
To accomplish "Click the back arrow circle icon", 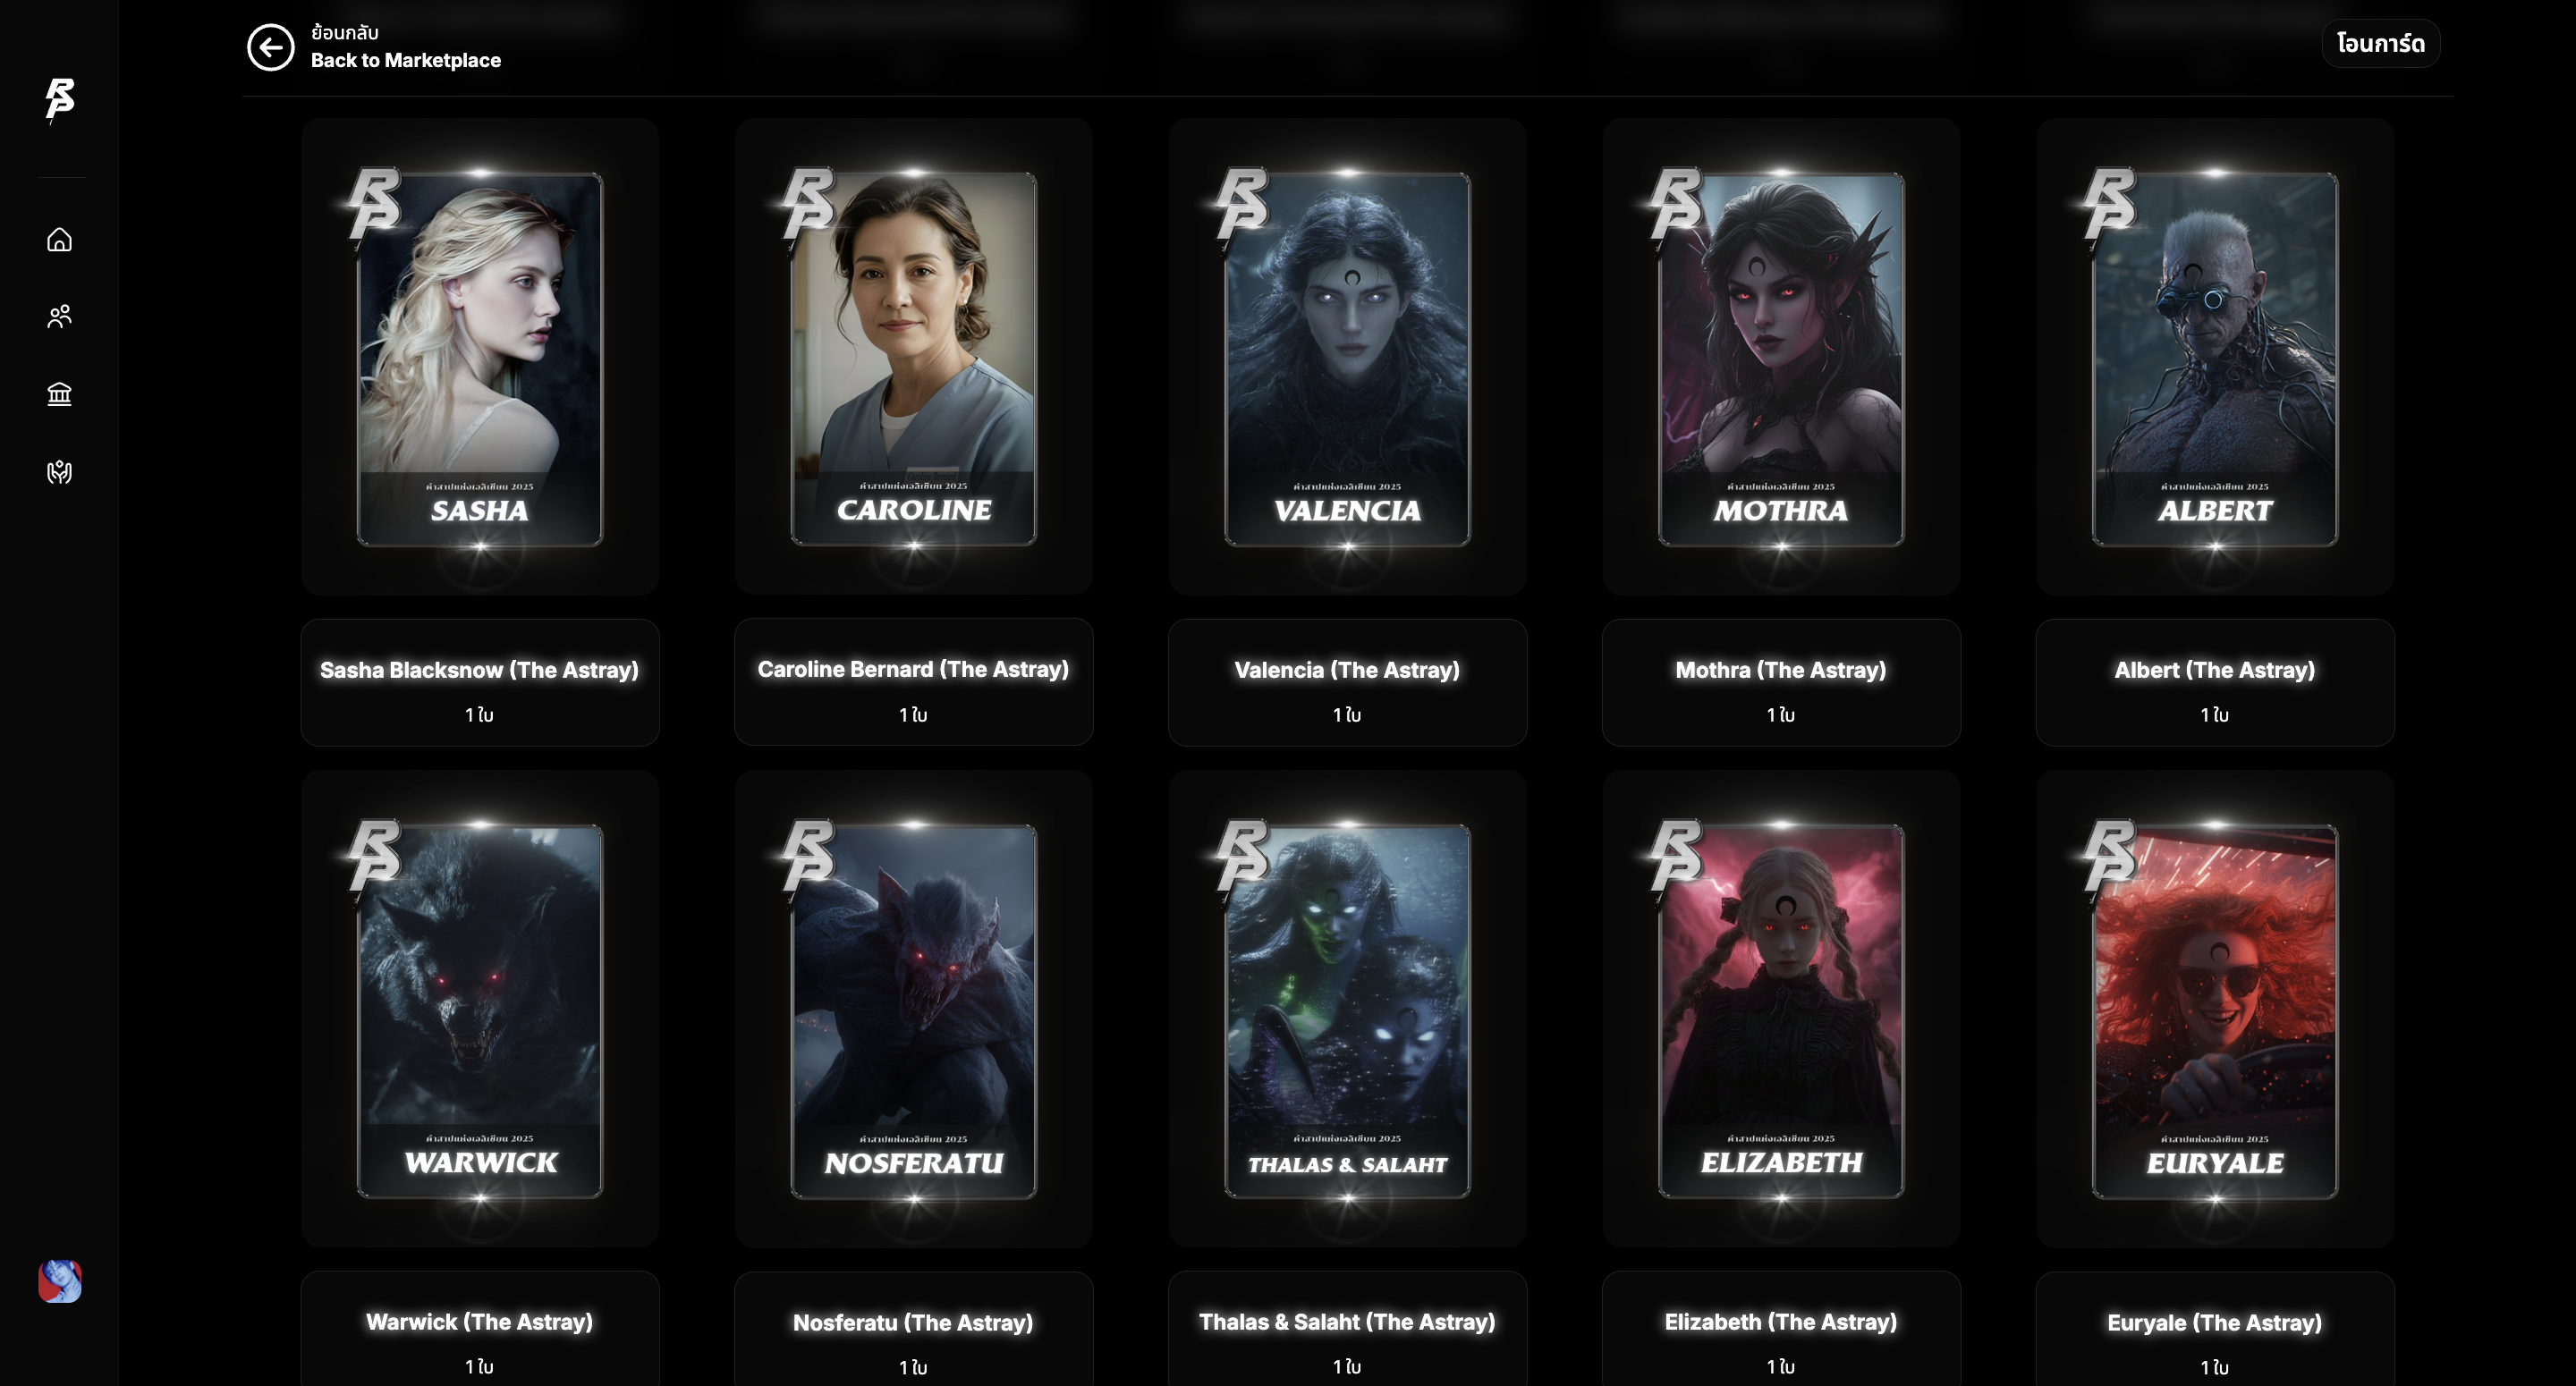I will [270, 47].
